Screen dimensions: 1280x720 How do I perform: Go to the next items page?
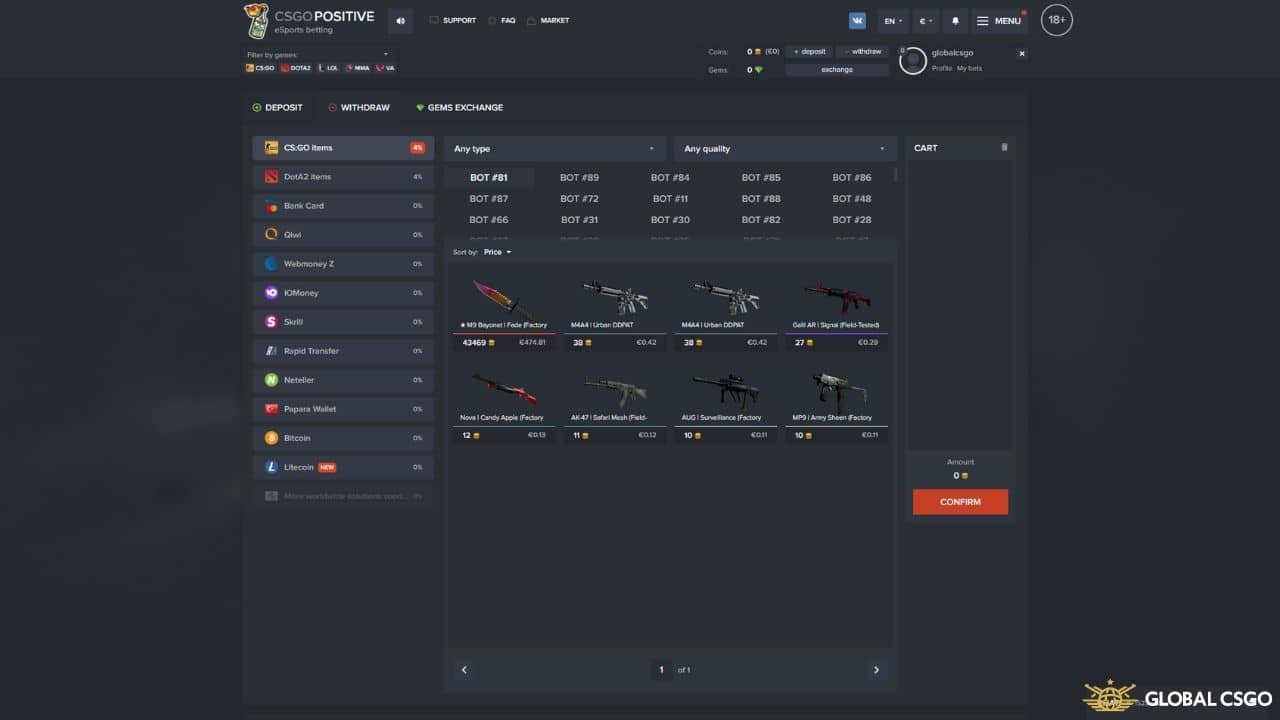[x=876, y=670]
